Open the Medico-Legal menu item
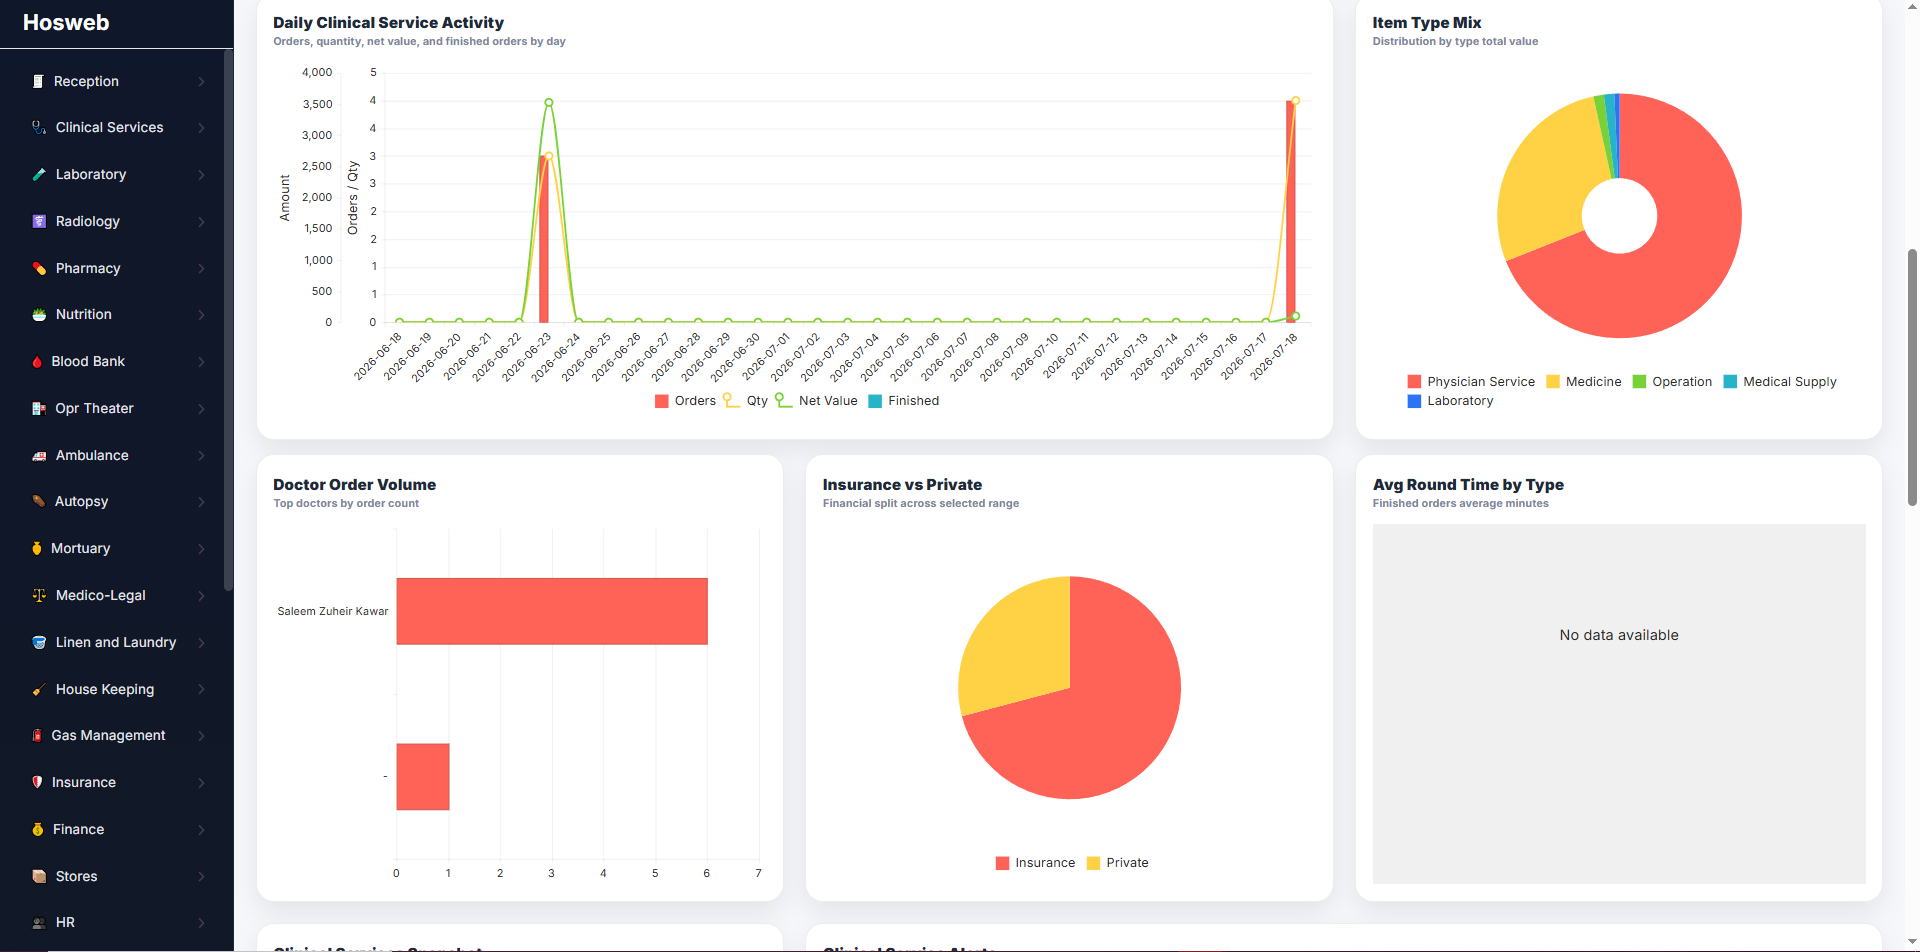Viewport: 1920px width, 952px height. pyautogui.click(x=117, y=596)
